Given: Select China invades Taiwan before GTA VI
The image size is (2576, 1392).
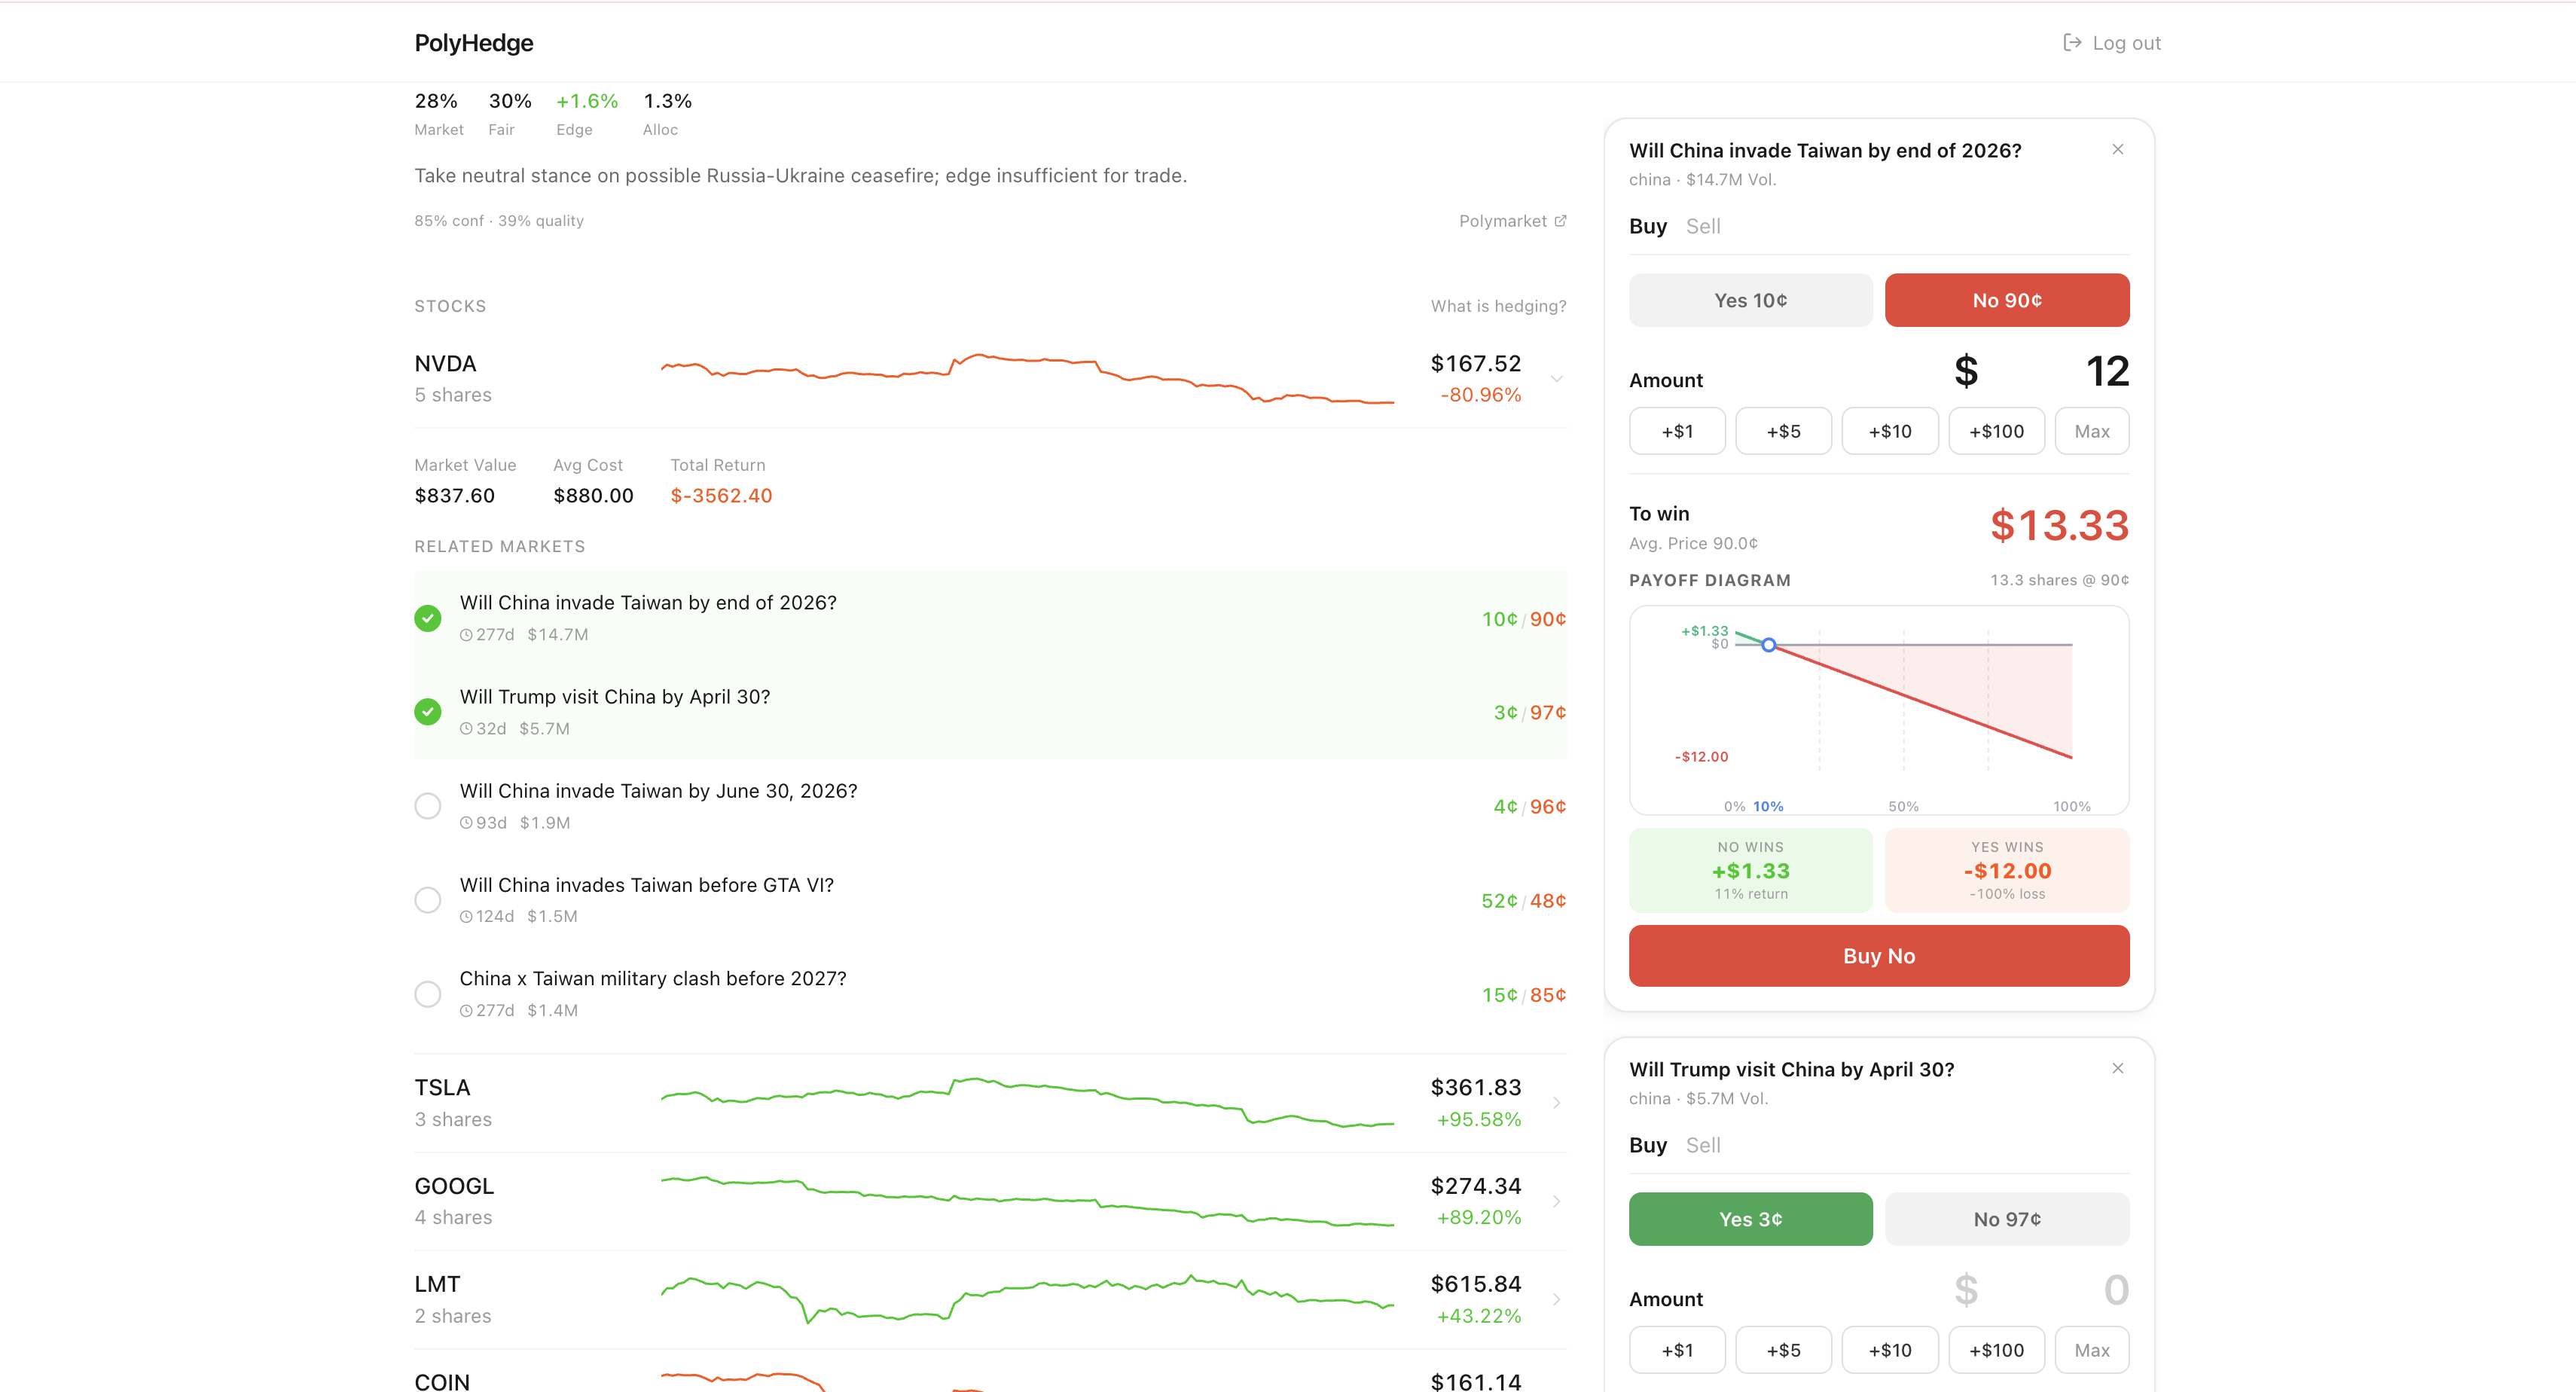Looking at the screenshot, I should pyautogui.click(x=427, y=900).
